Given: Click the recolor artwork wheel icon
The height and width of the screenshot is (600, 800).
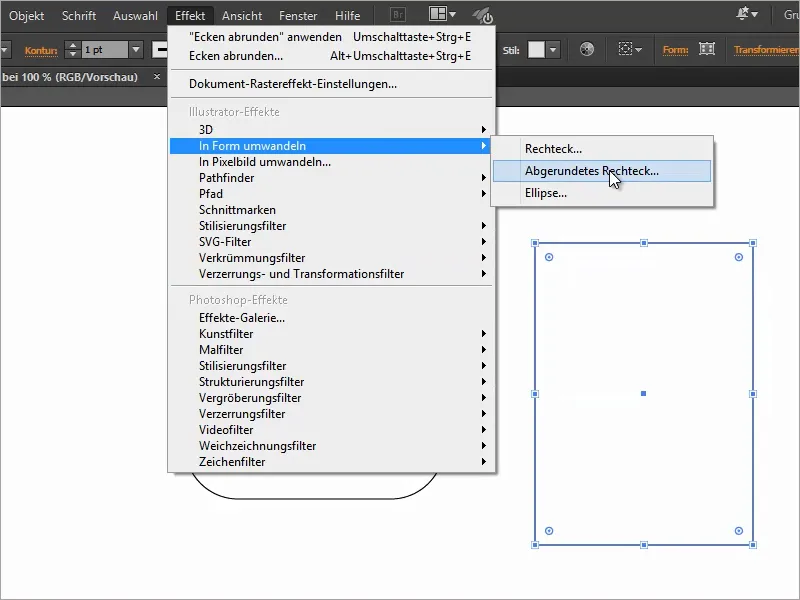Looking at the screenshot, I should (x=587, y=49).
